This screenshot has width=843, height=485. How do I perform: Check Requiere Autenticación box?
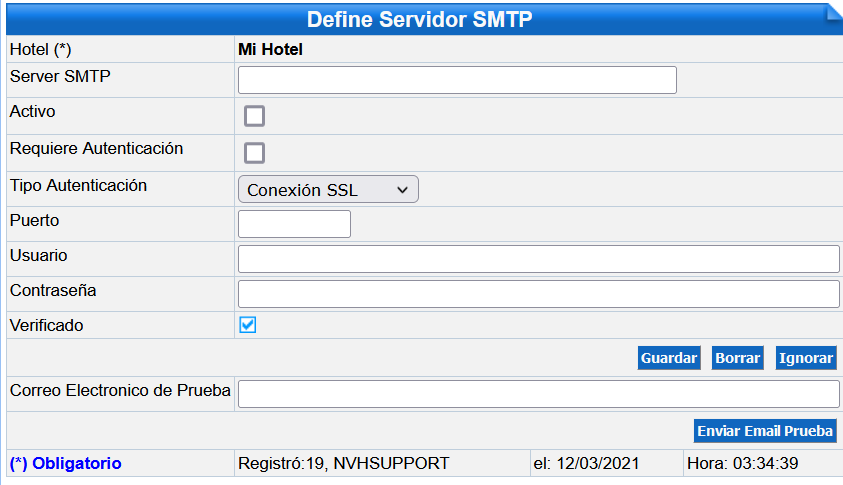(254, 153)
